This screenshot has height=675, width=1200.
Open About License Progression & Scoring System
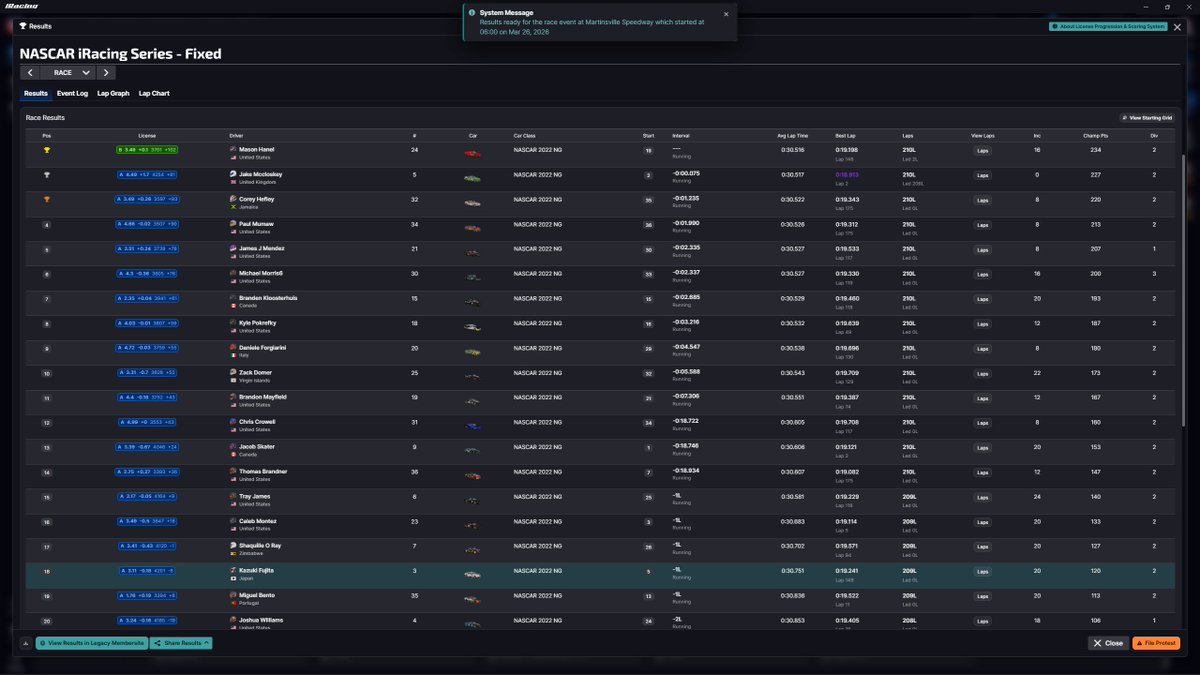coord(1108,26)
